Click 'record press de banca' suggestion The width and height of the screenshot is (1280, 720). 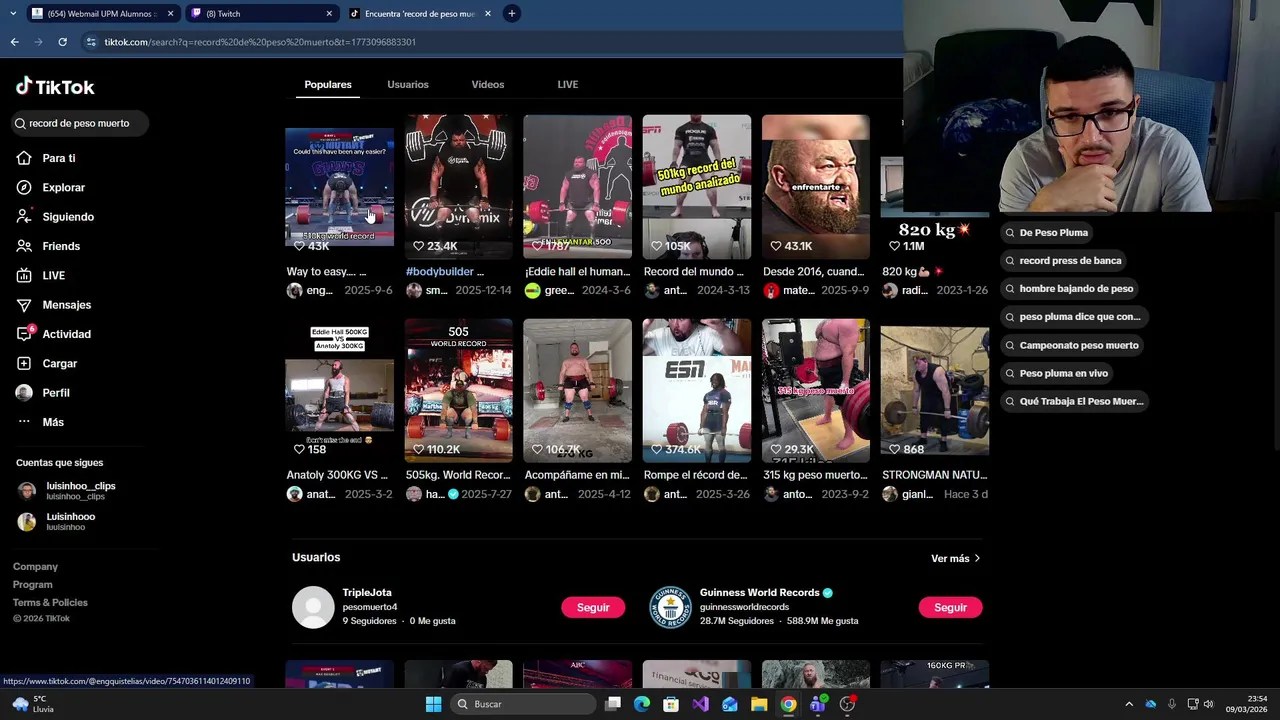(1064, 260)
